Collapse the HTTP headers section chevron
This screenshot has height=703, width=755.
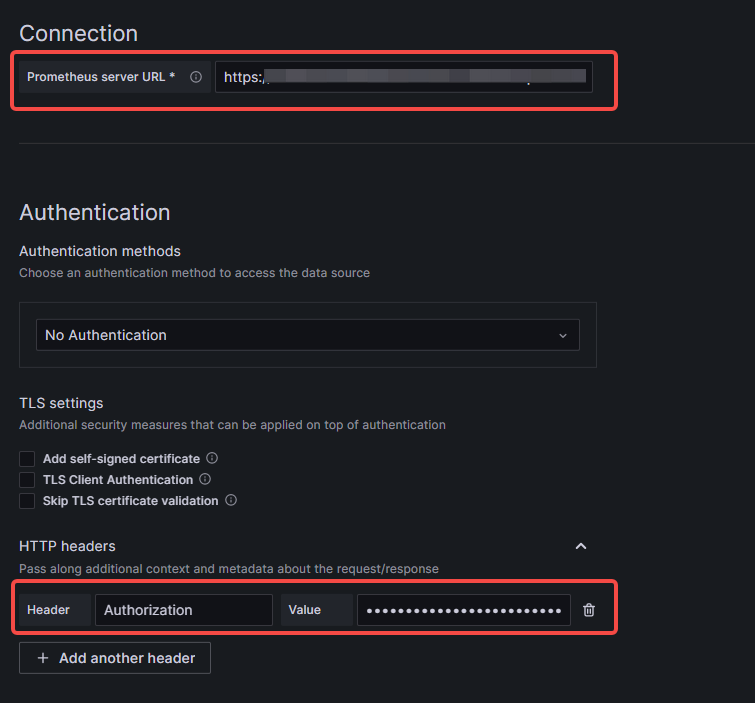(581, 546)
